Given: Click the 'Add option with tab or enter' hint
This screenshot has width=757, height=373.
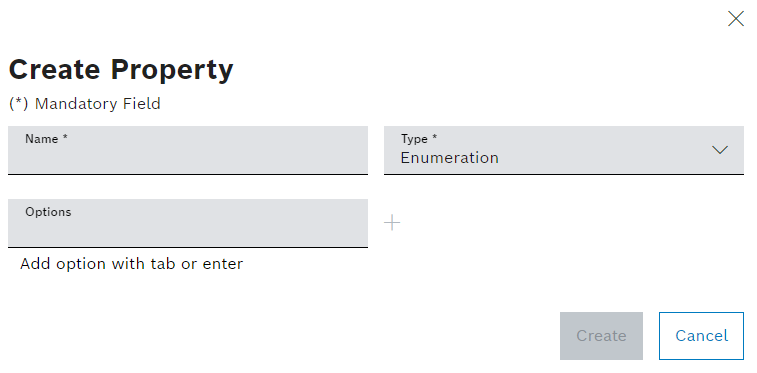Looking at the screenshot, I should pos(131,264).
